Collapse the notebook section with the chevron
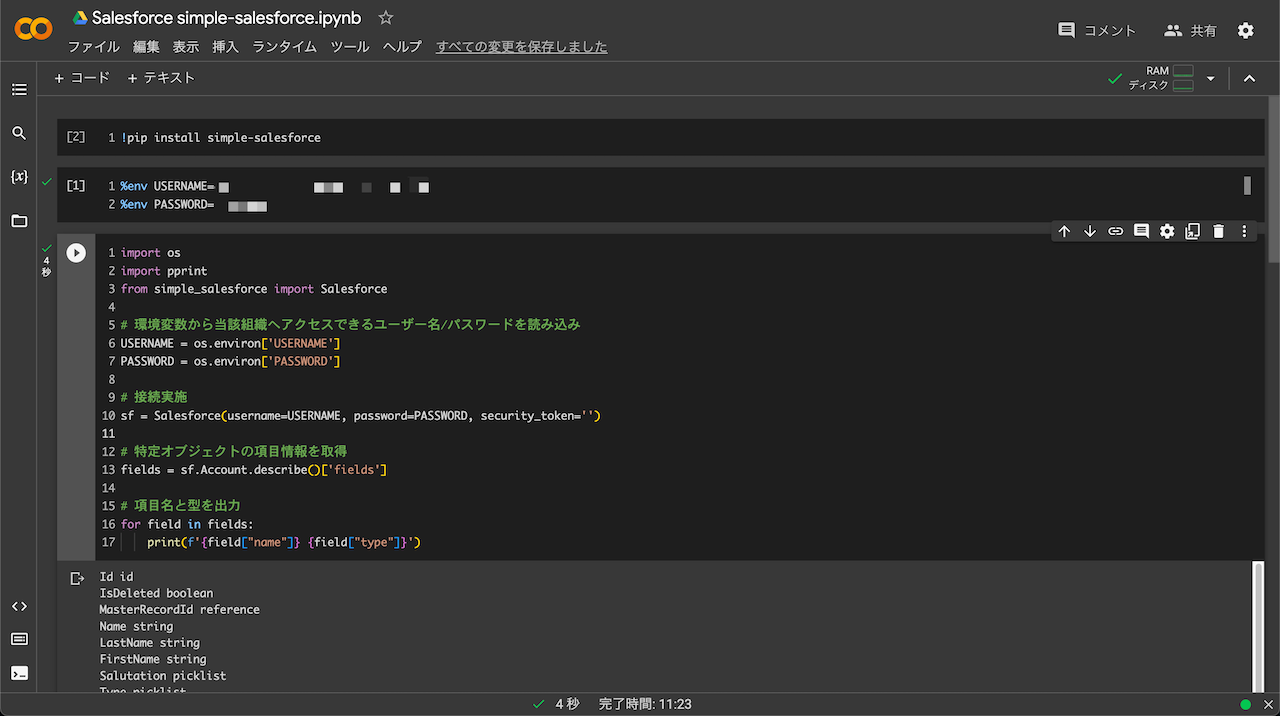 (x=1249, y=77)
